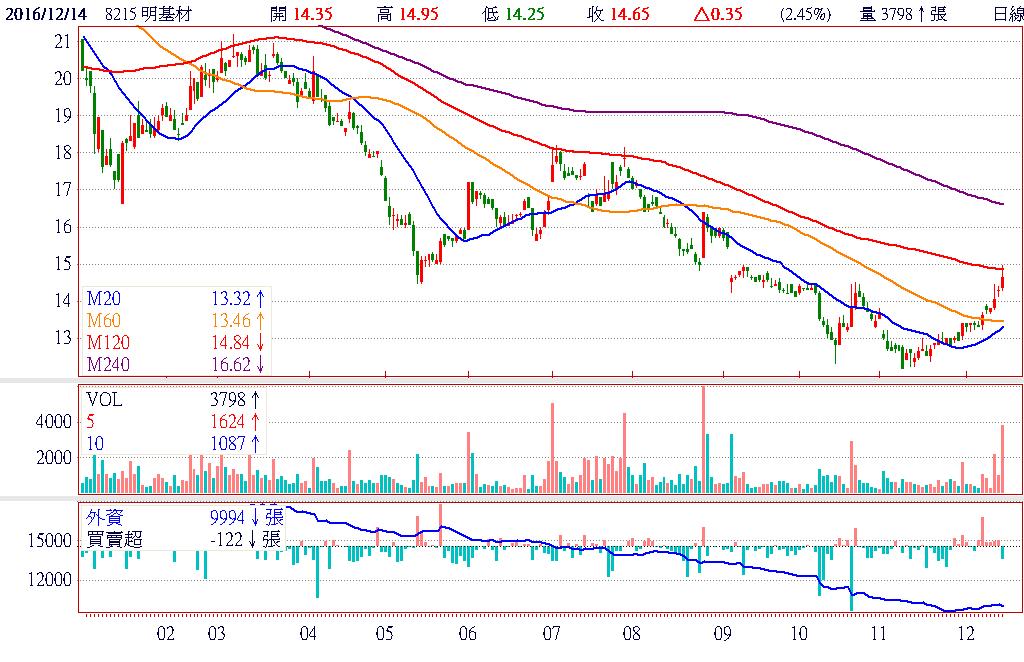1024x662 pixels.
Task: Click the percentage change (2.45%)
Action: pos(805,14)
